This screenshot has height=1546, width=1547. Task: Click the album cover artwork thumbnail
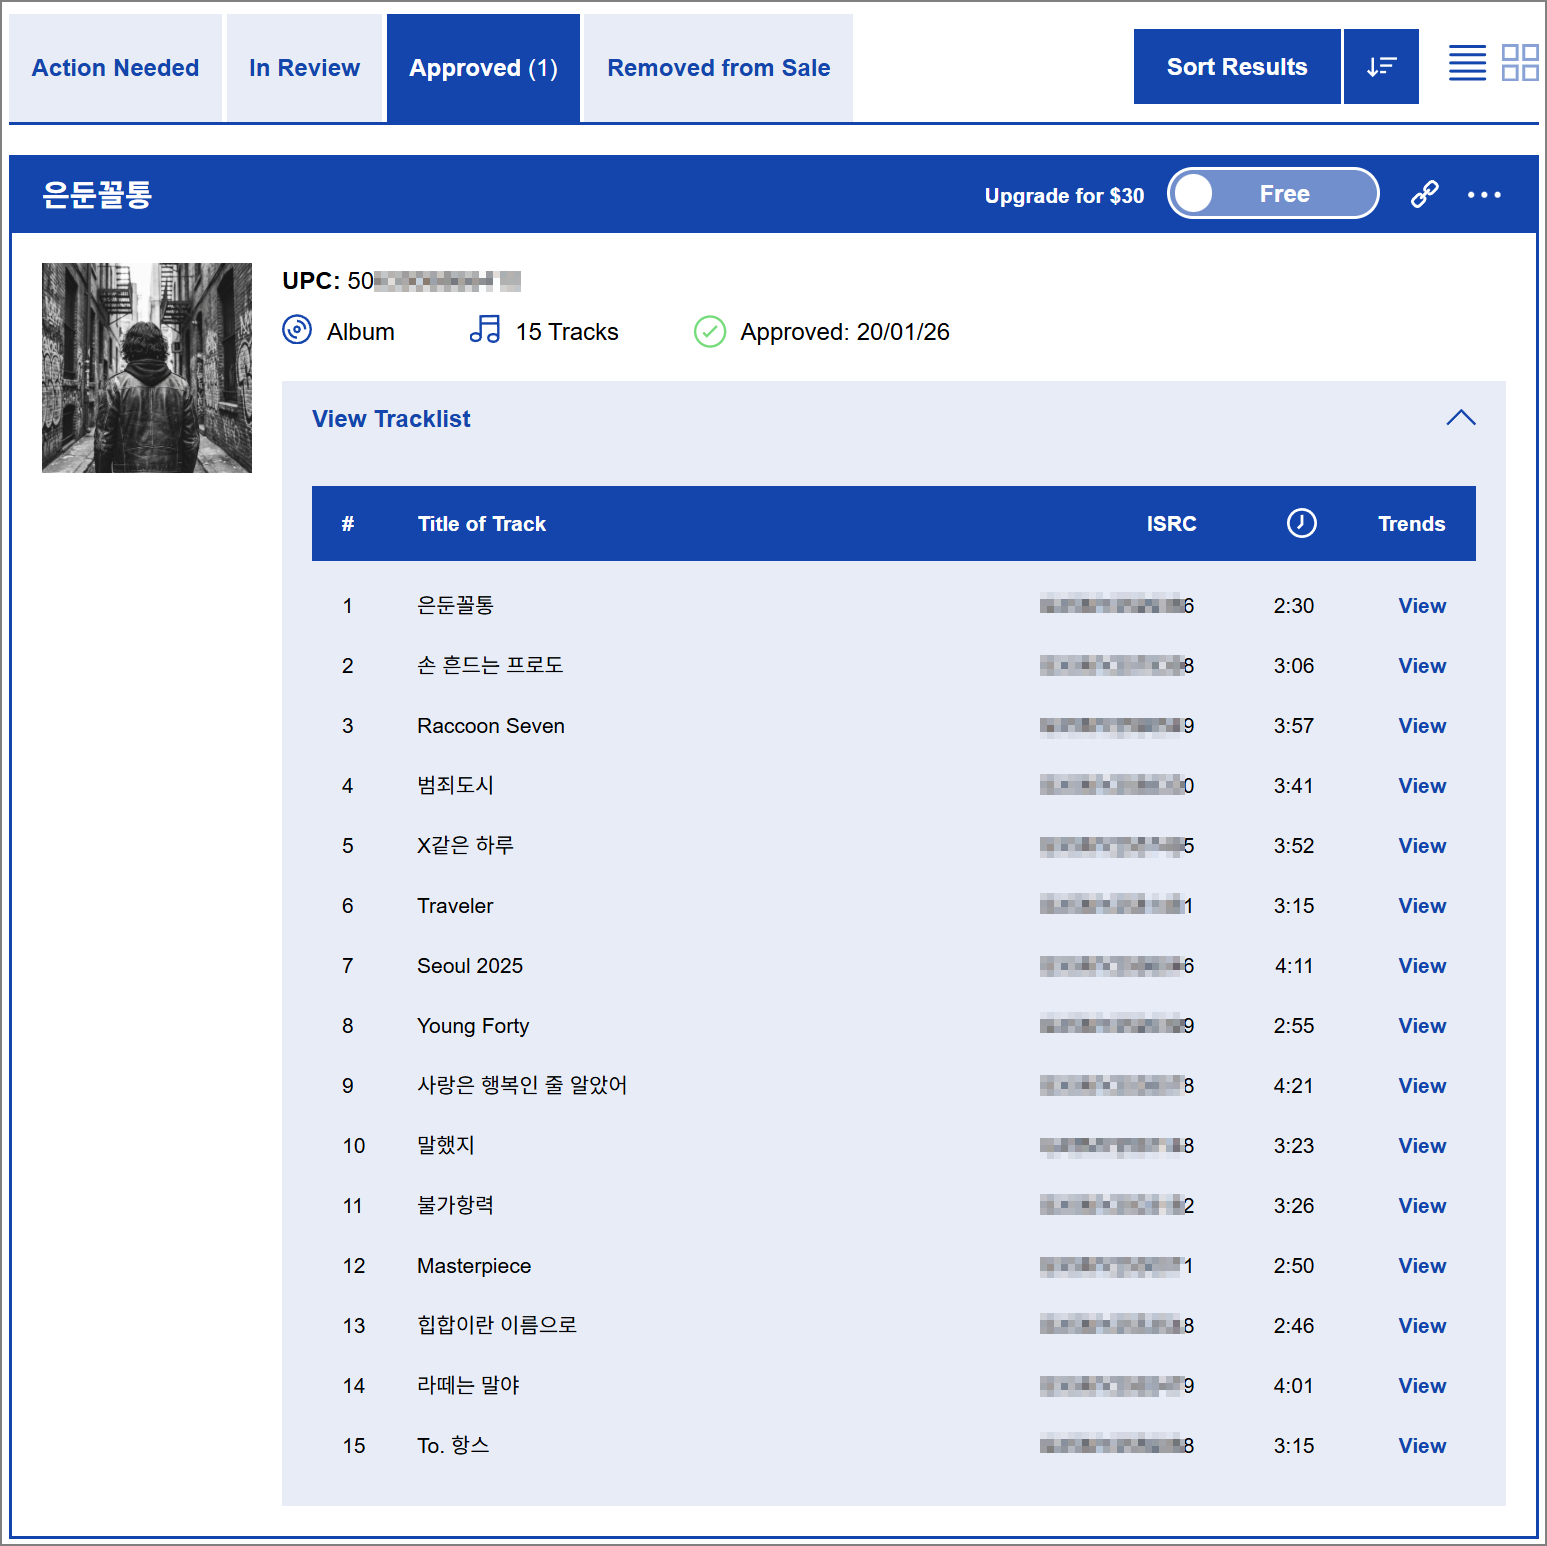[x=147, y=368]
